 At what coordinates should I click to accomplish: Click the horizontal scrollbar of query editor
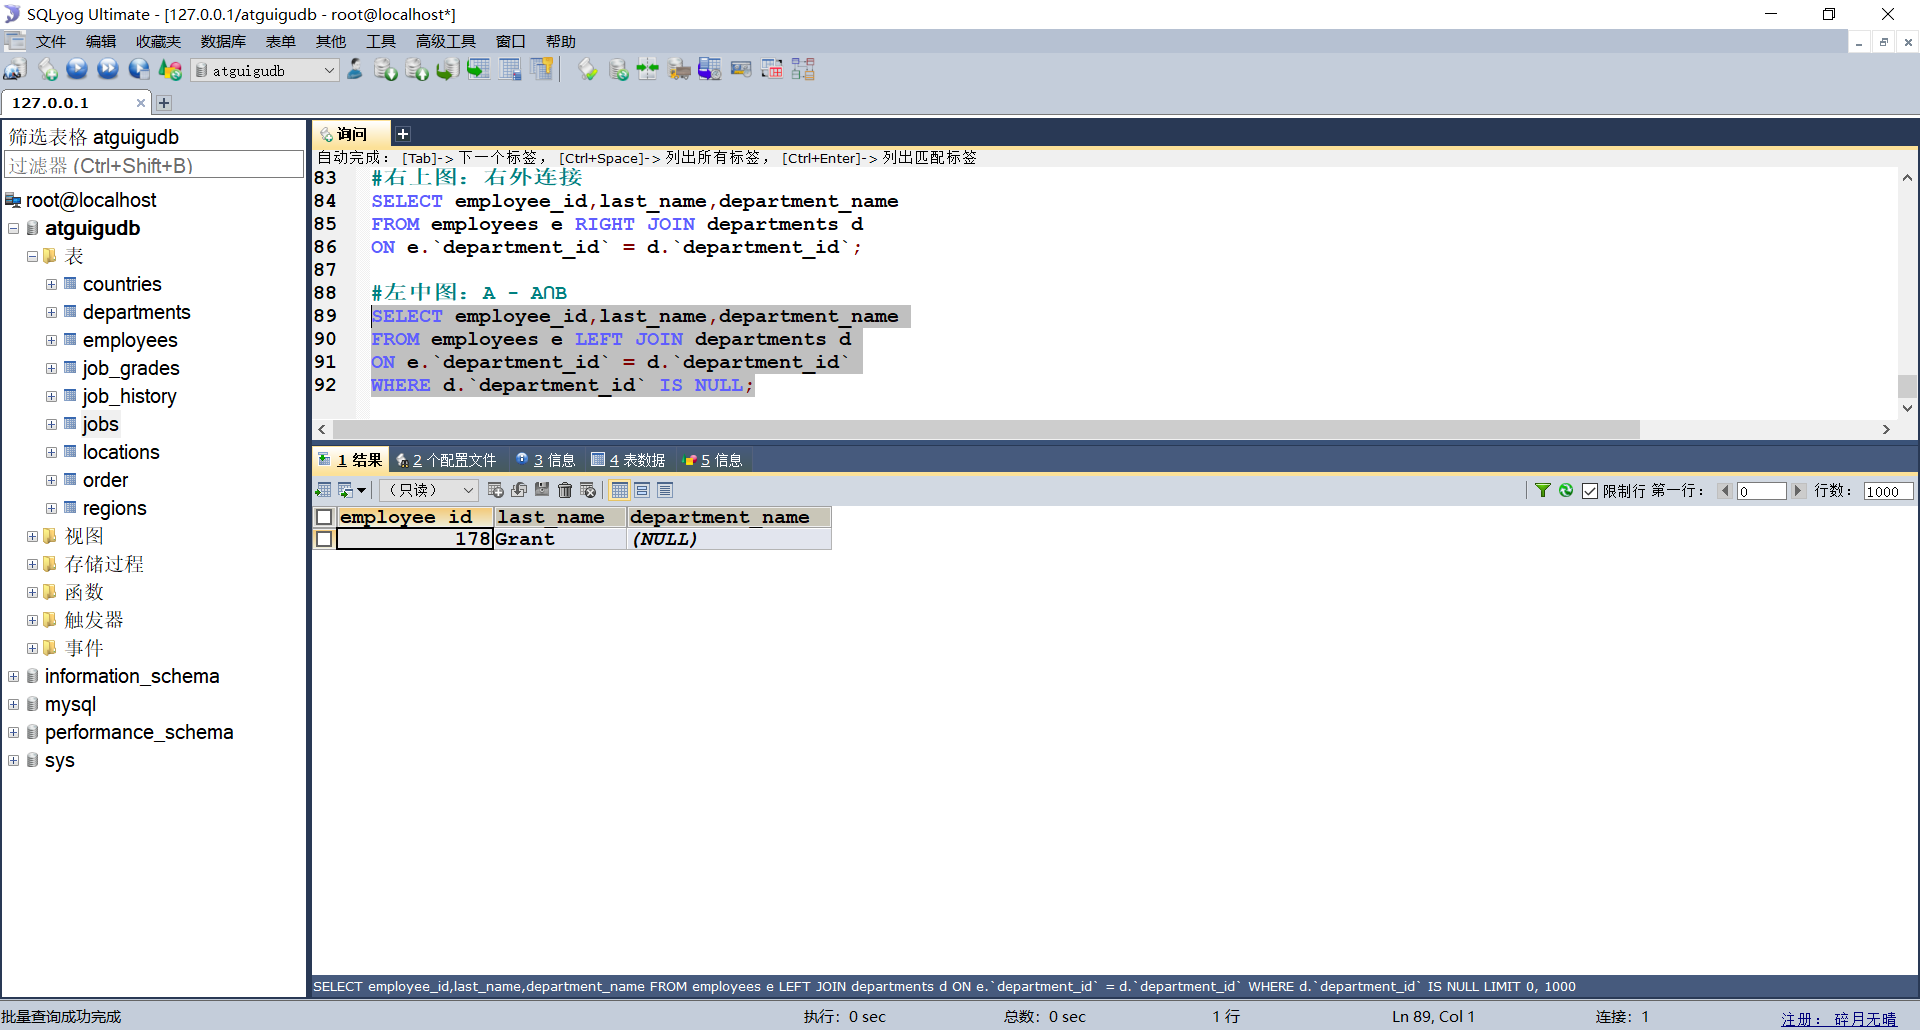pyautogui.click(x=985, y=429)
